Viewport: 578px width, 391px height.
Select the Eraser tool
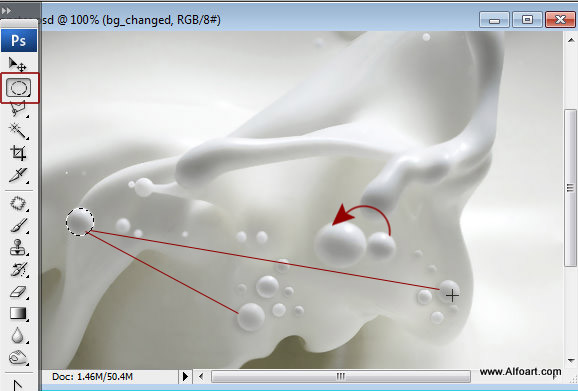point(18,292)
